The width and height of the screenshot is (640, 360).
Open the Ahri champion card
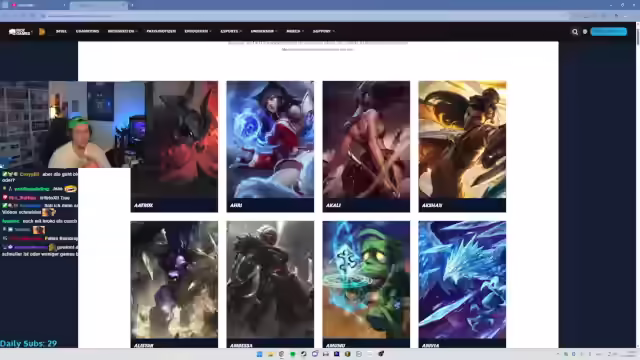click(270, 147)
